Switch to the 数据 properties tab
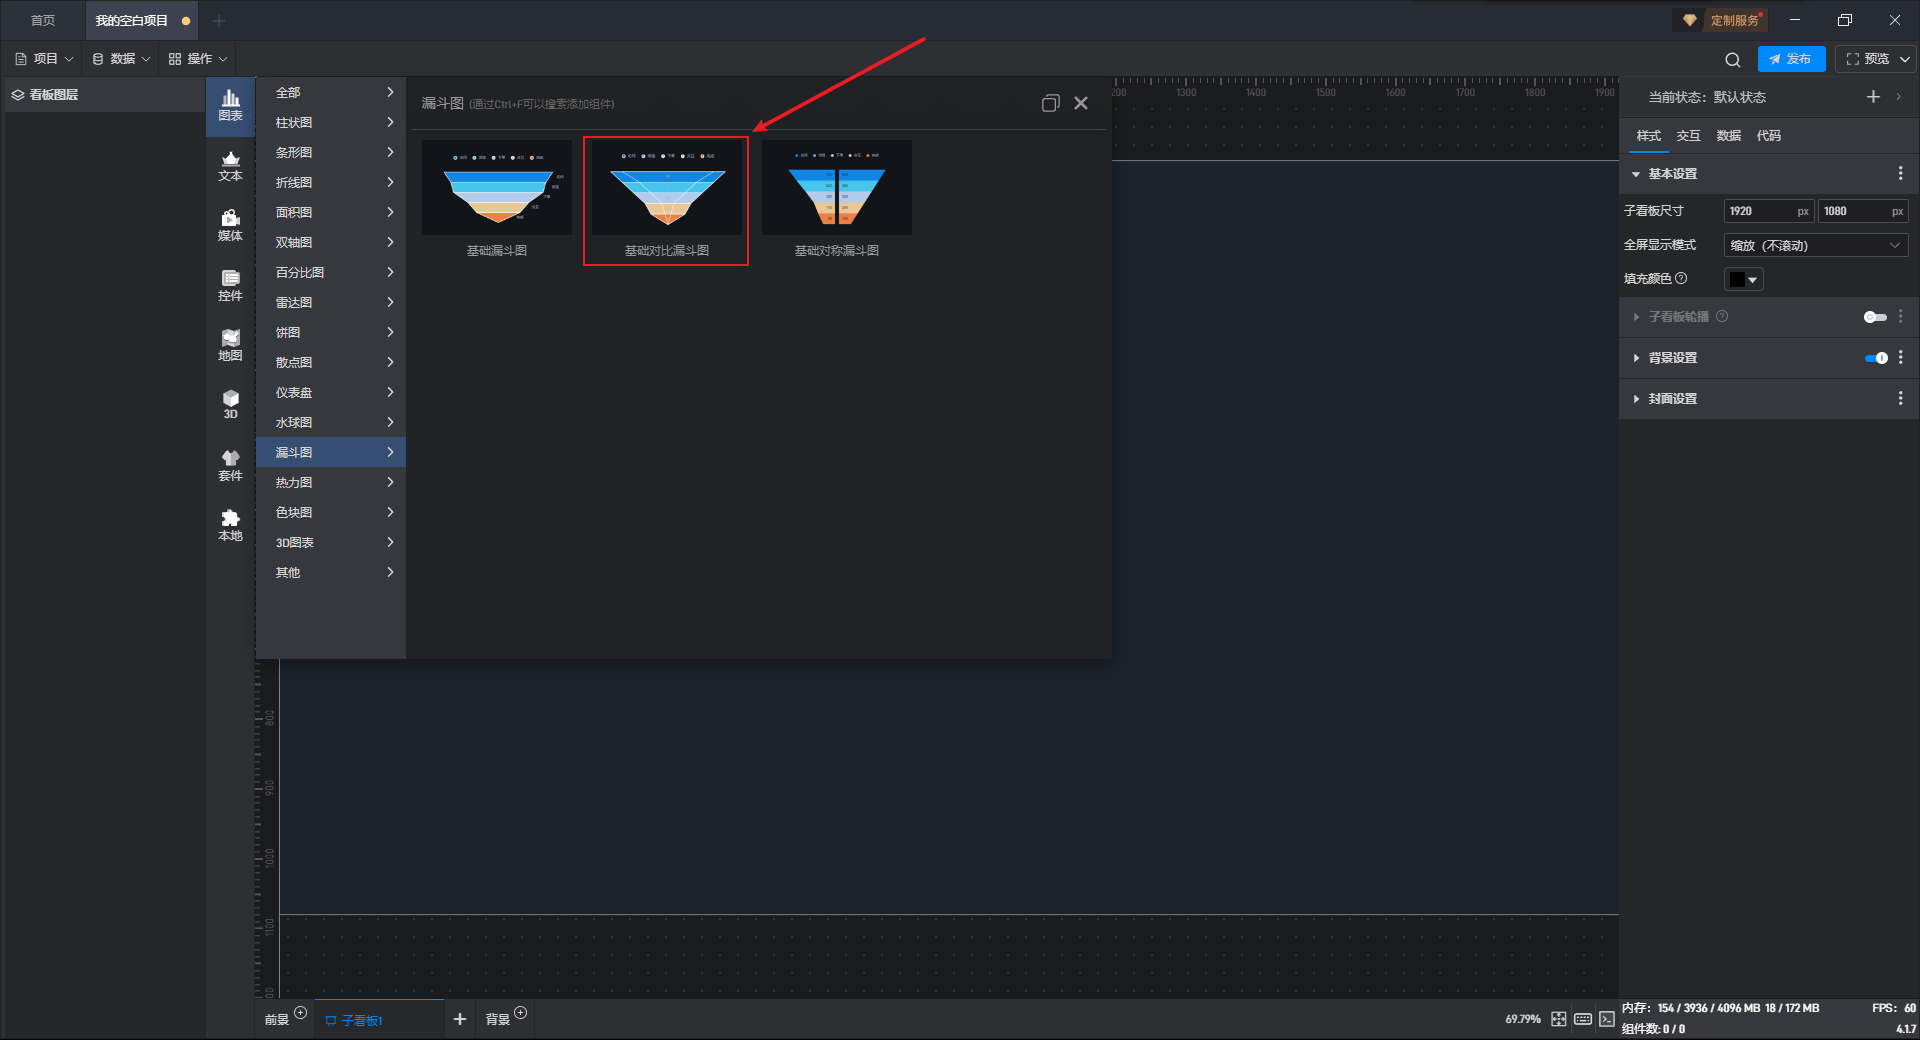The image size is (1920, 1040). tap(1729, 136)
